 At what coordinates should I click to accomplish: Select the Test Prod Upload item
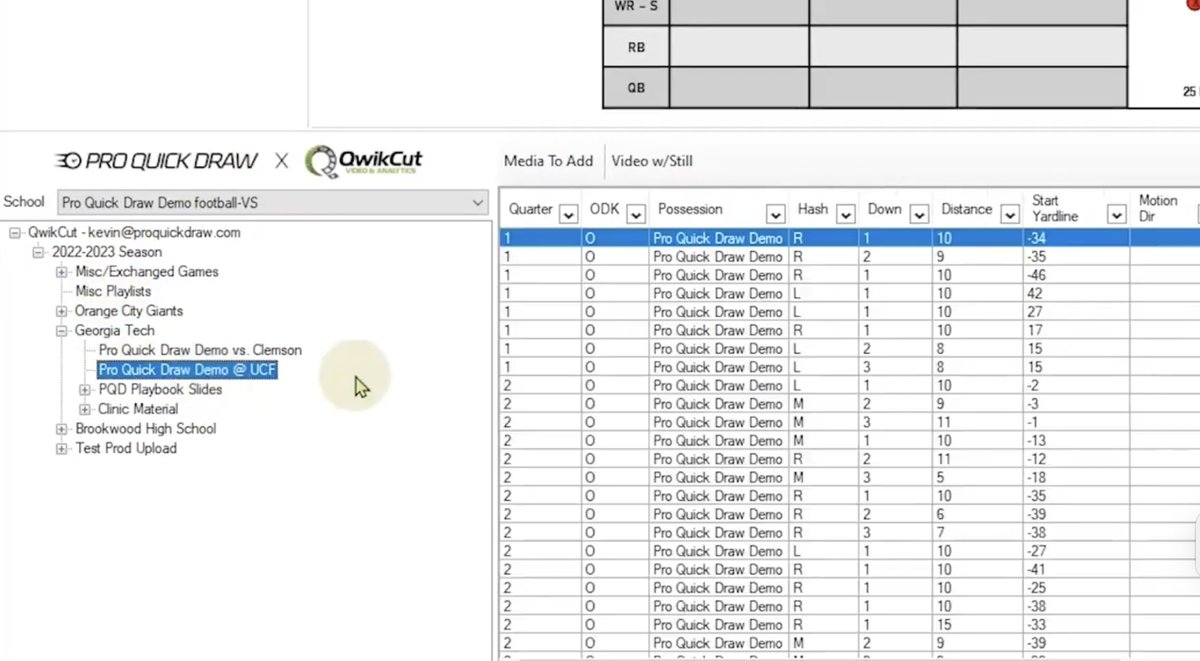[126, 448]
